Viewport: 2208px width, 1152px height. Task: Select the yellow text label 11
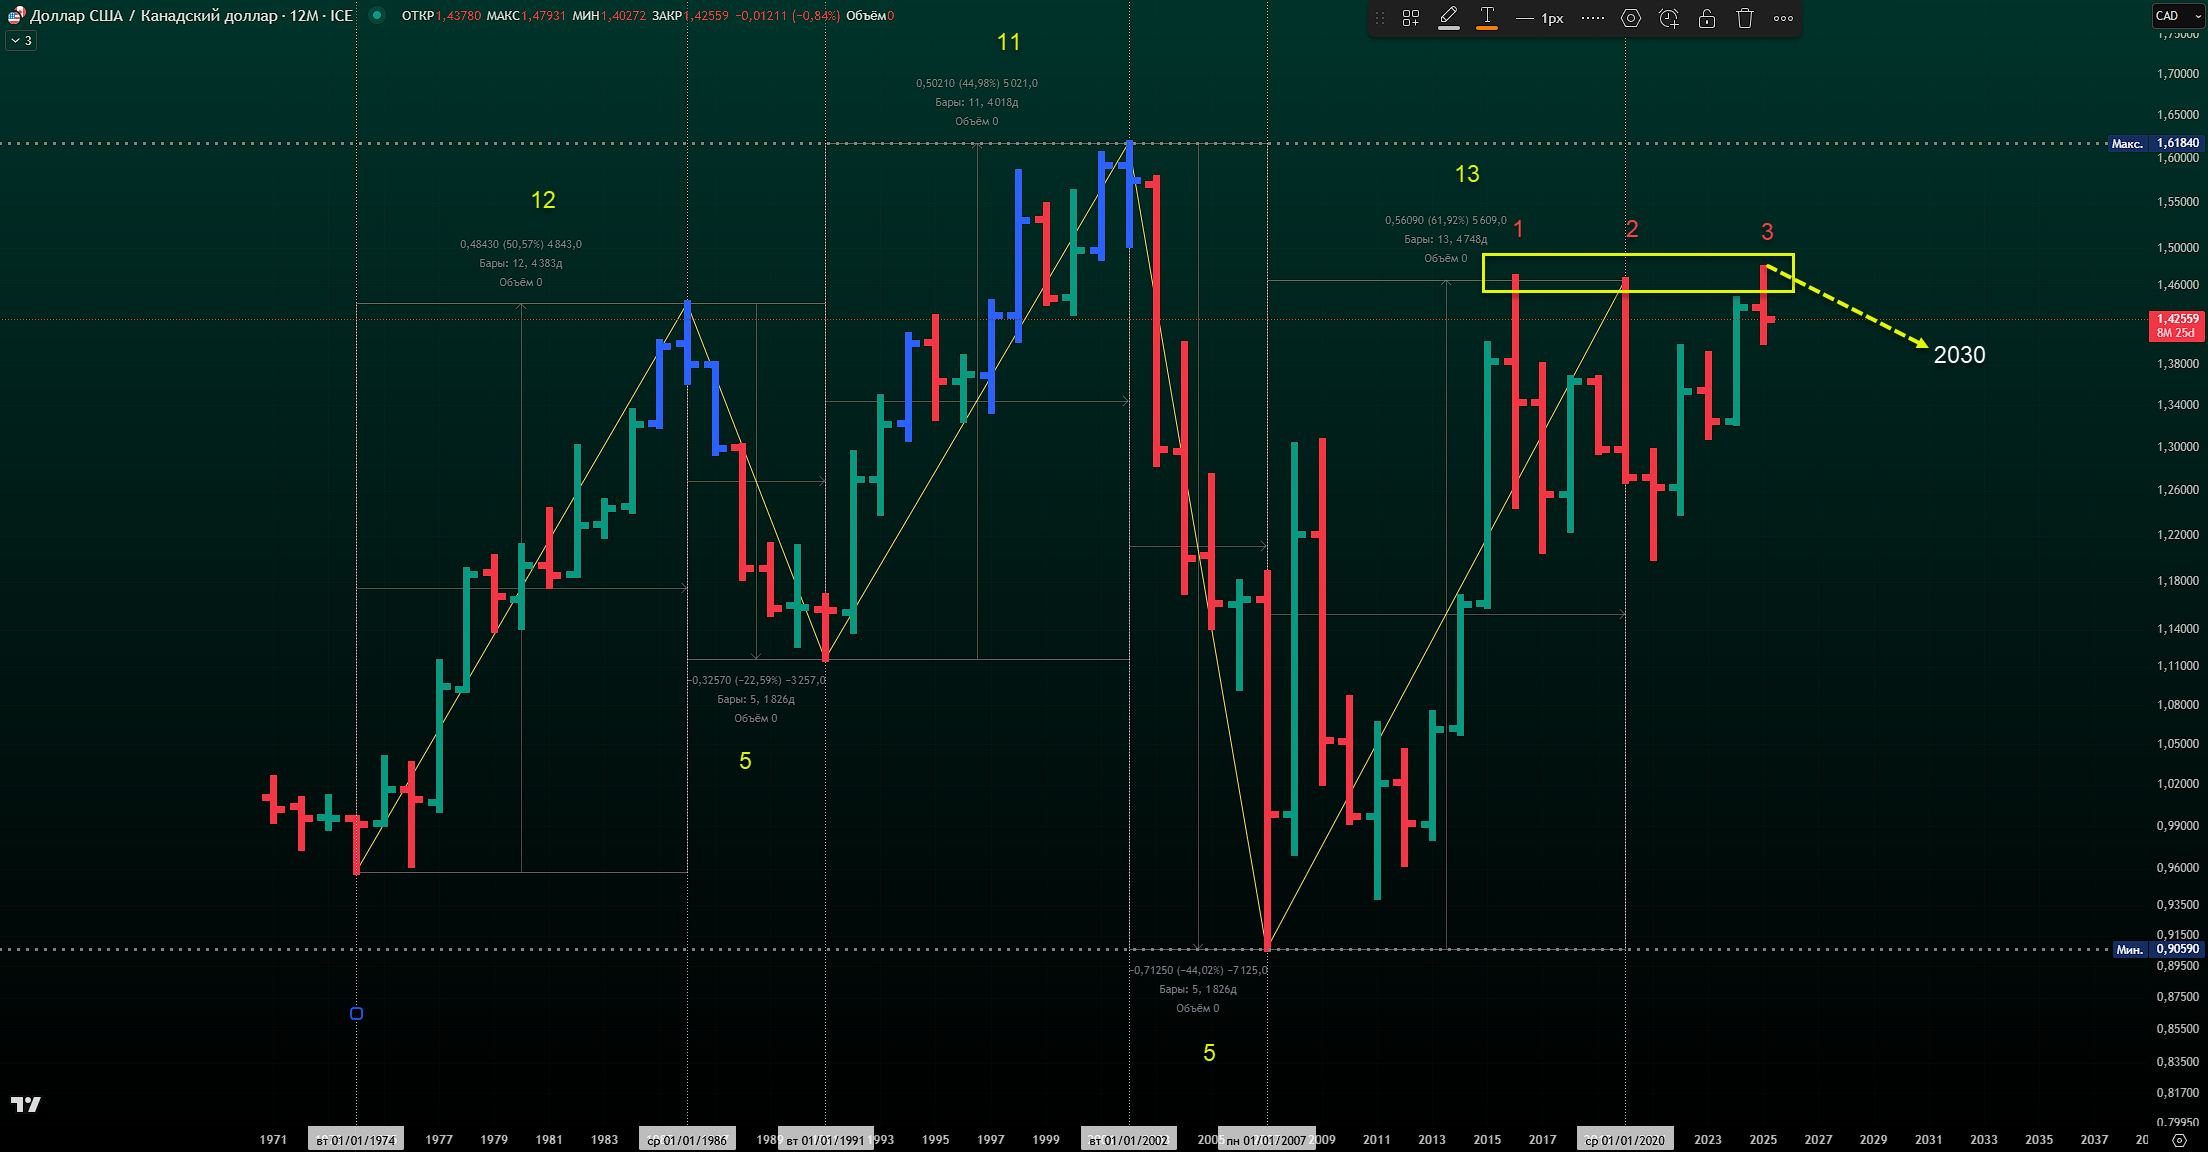(1009, 42)
